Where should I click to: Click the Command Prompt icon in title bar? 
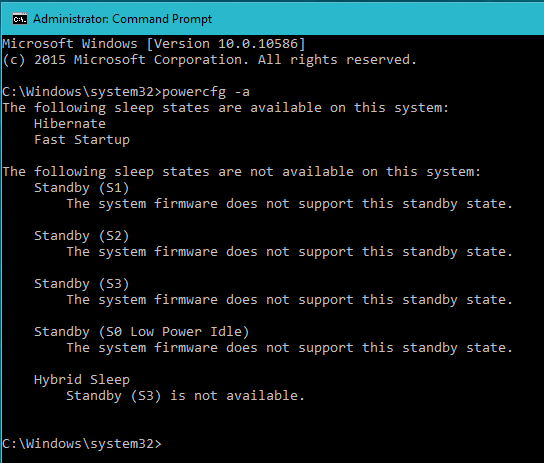[20, 19]
